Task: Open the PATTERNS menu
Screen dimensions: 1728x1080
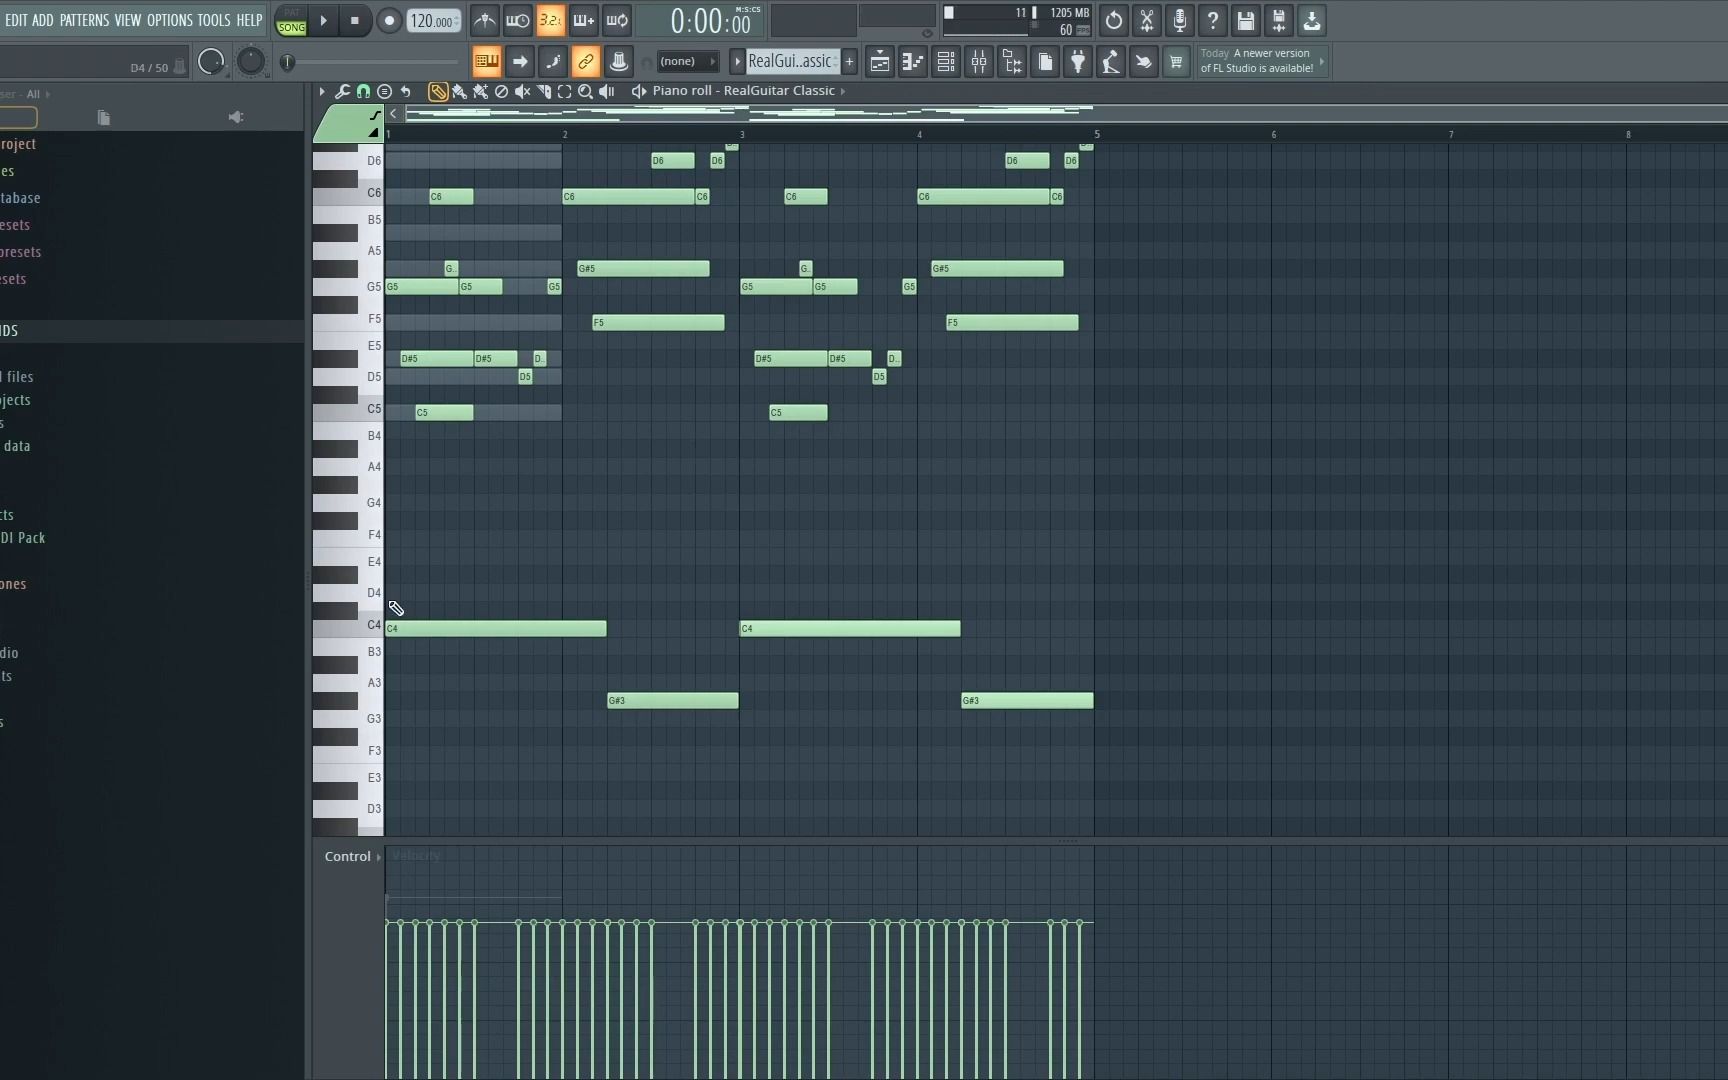Action: [85, 20]
